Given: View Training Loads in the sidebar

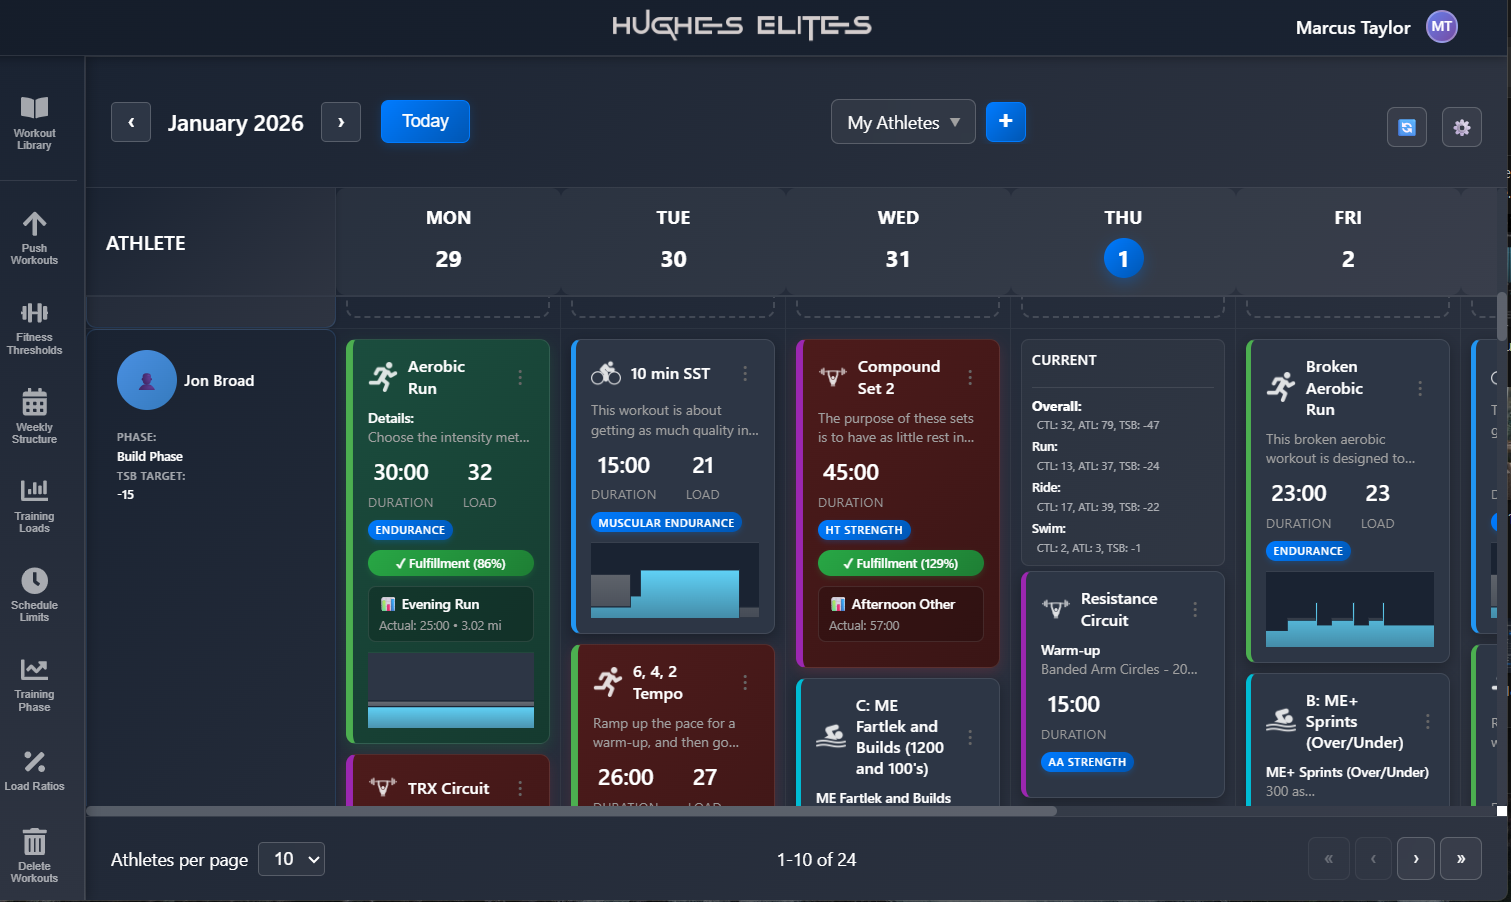Looking at the screenshot, I should click(x=35, y=505).
